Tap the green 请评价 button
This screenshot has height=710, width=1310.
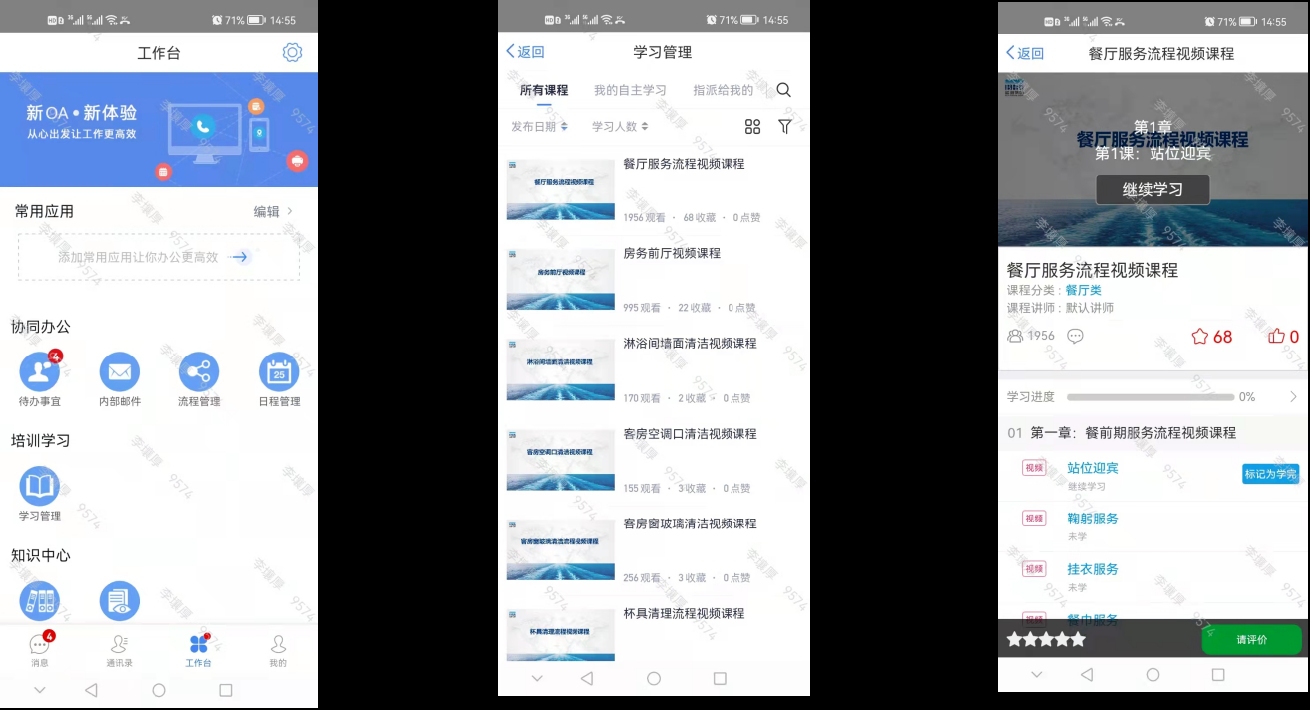1252,640
